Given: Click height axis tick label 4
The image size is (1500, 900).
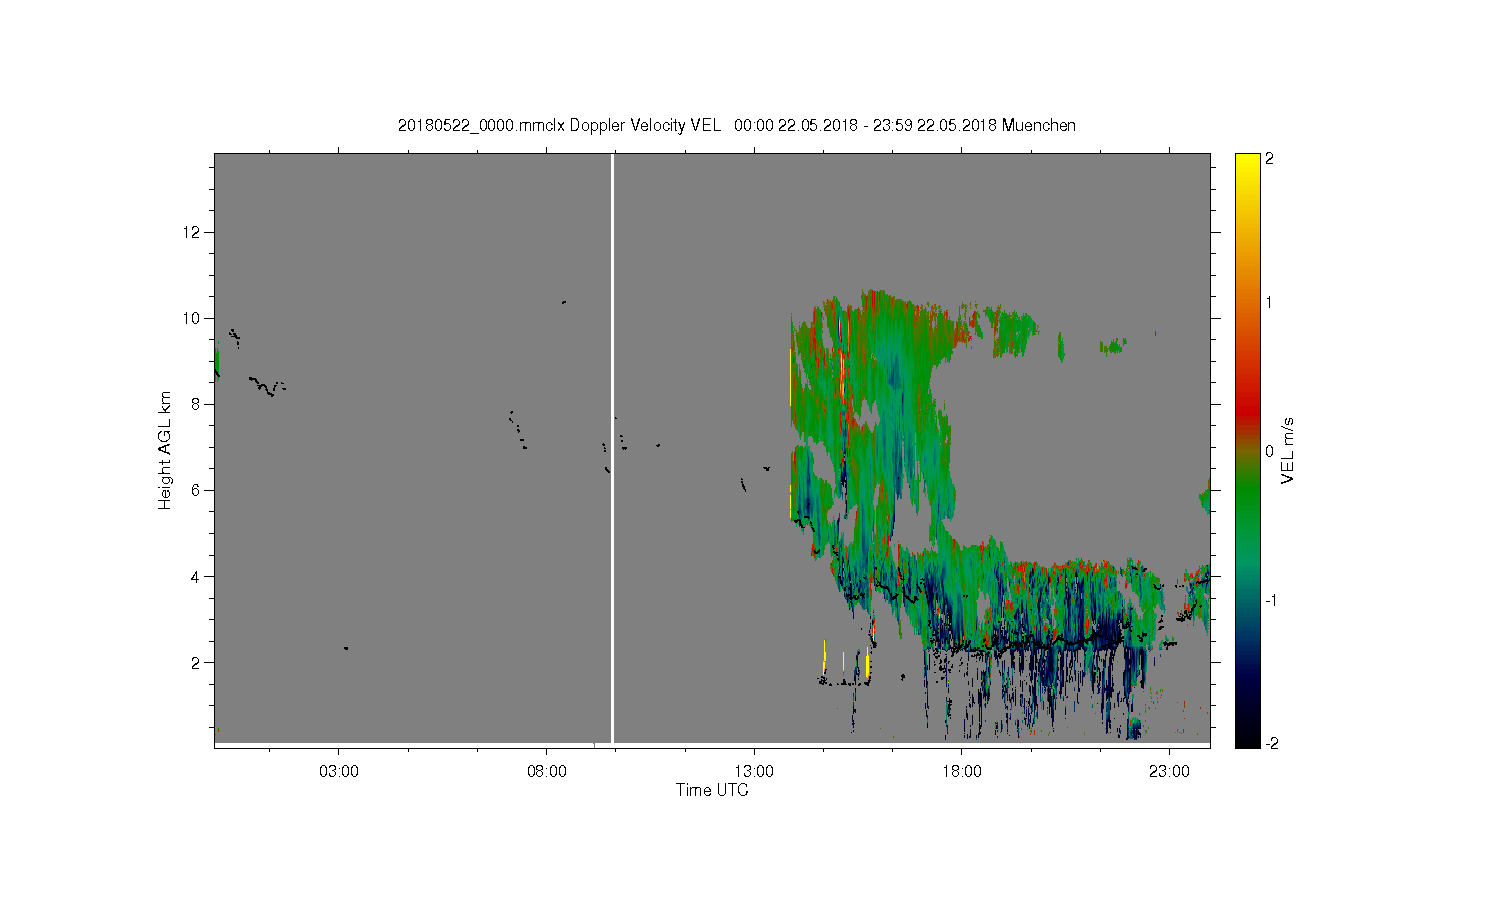Looking at the screenshot, I should [x=196, y=576].
